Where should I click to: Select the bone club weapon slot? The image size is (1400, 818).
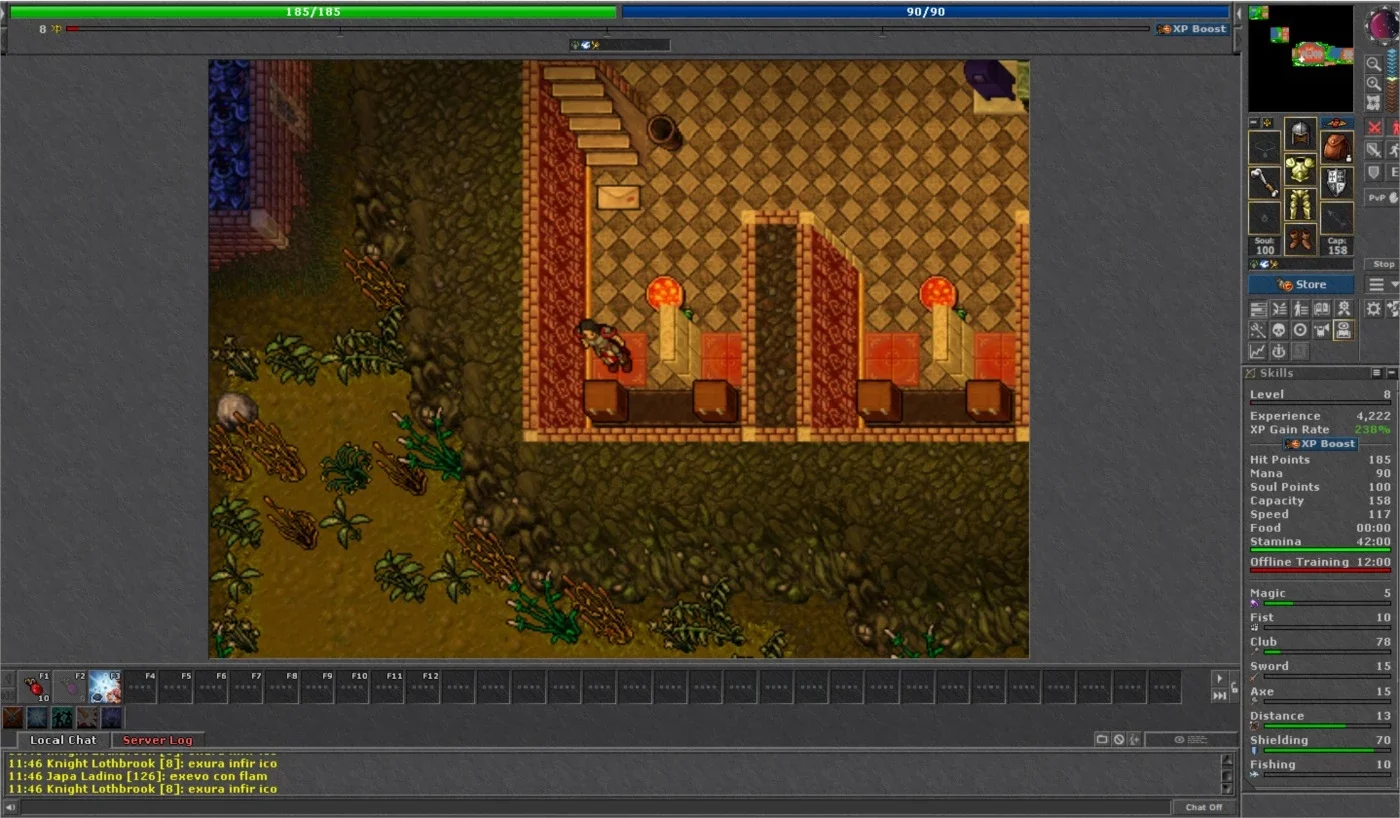coord(1264,183)
